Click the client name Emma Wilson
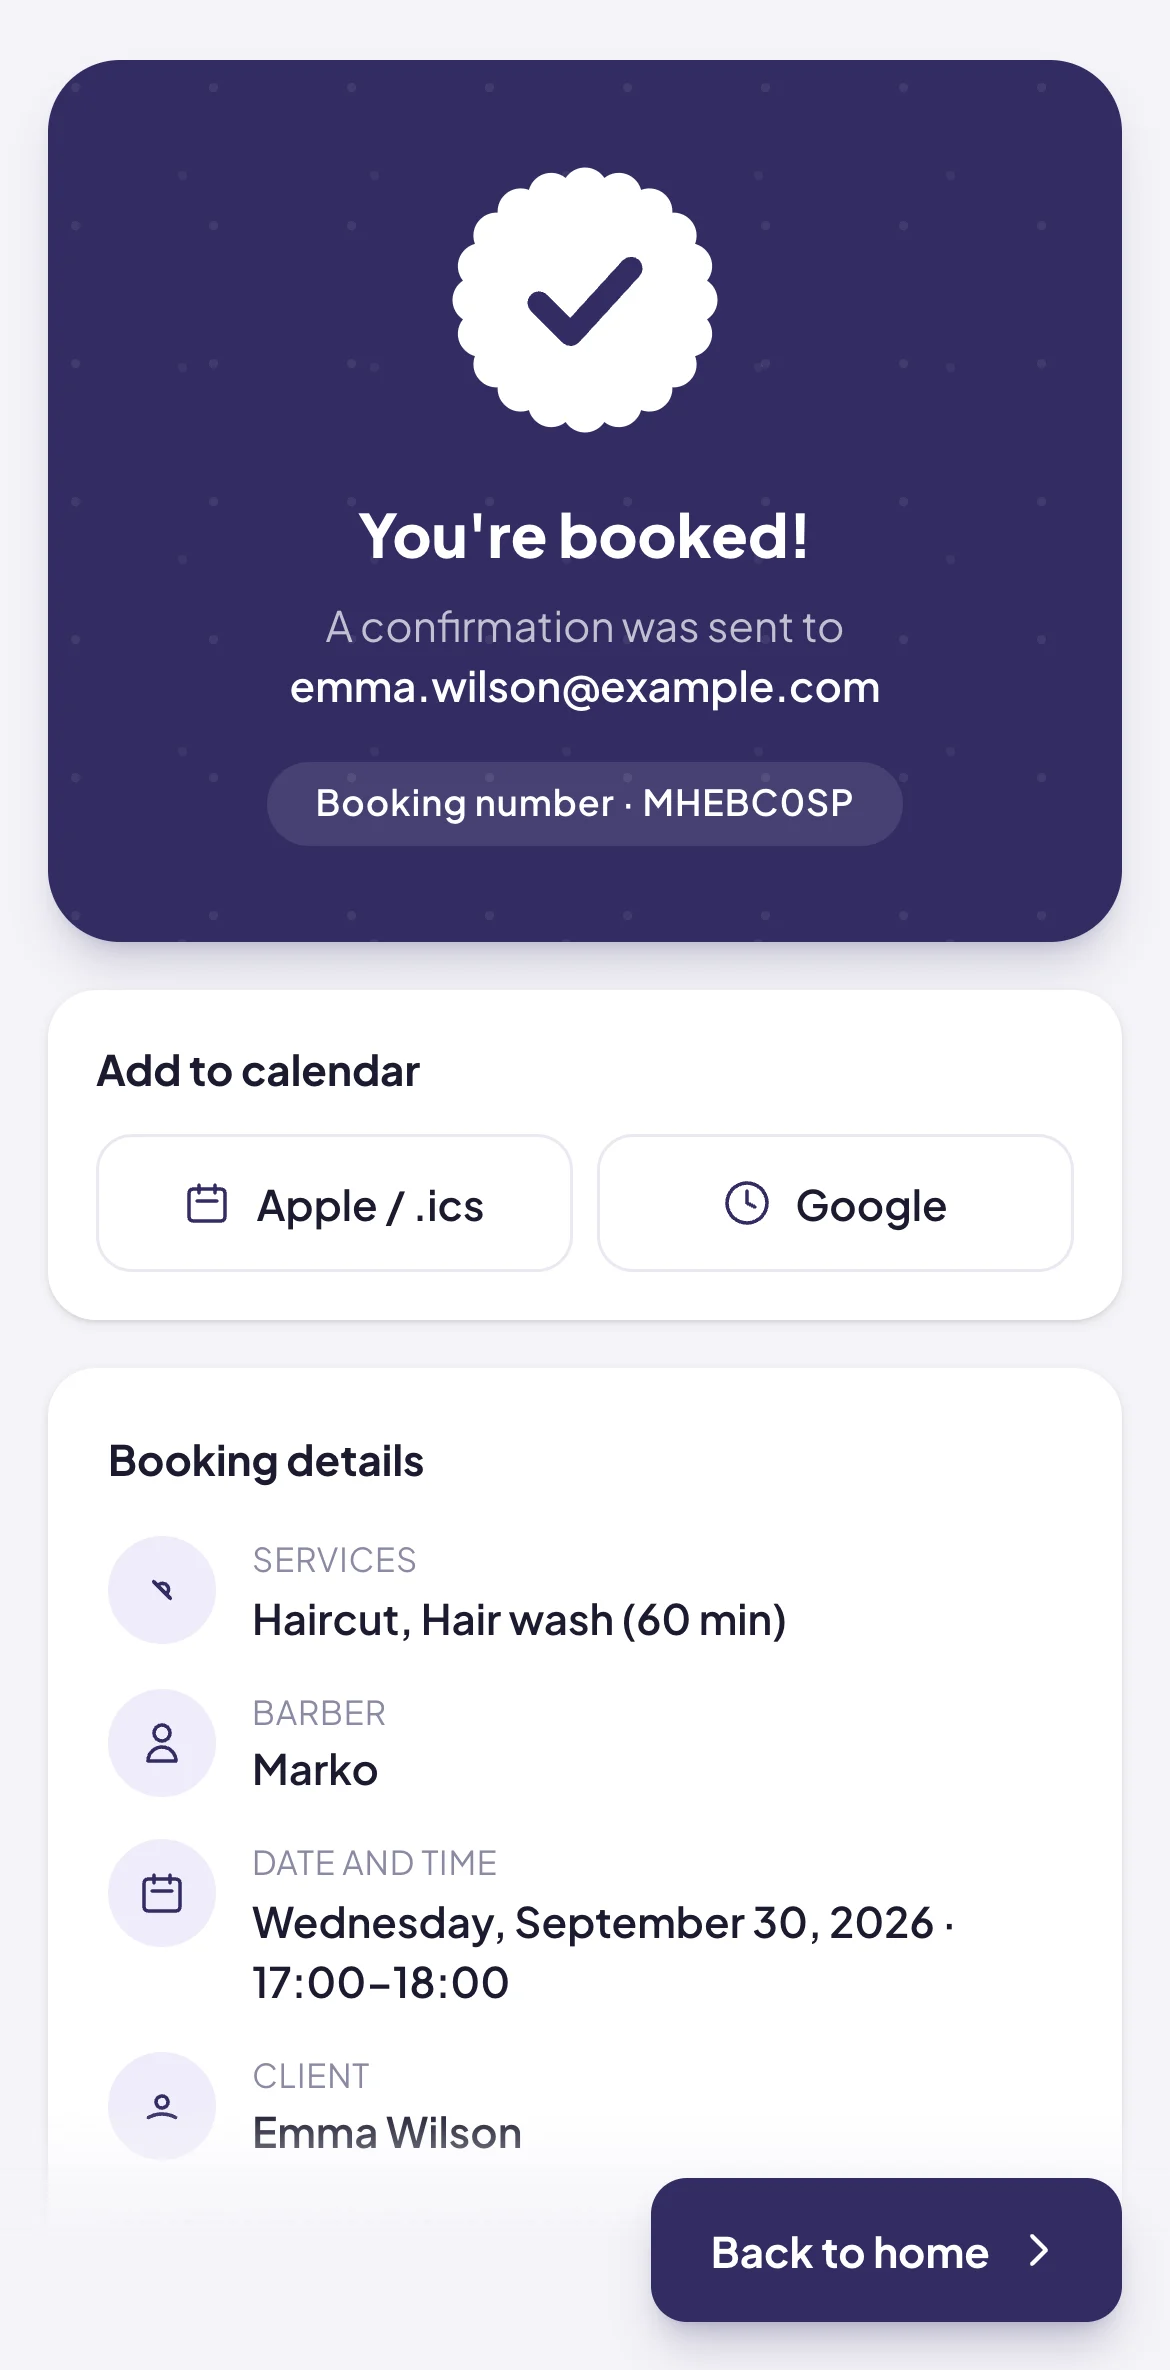 387,2133
